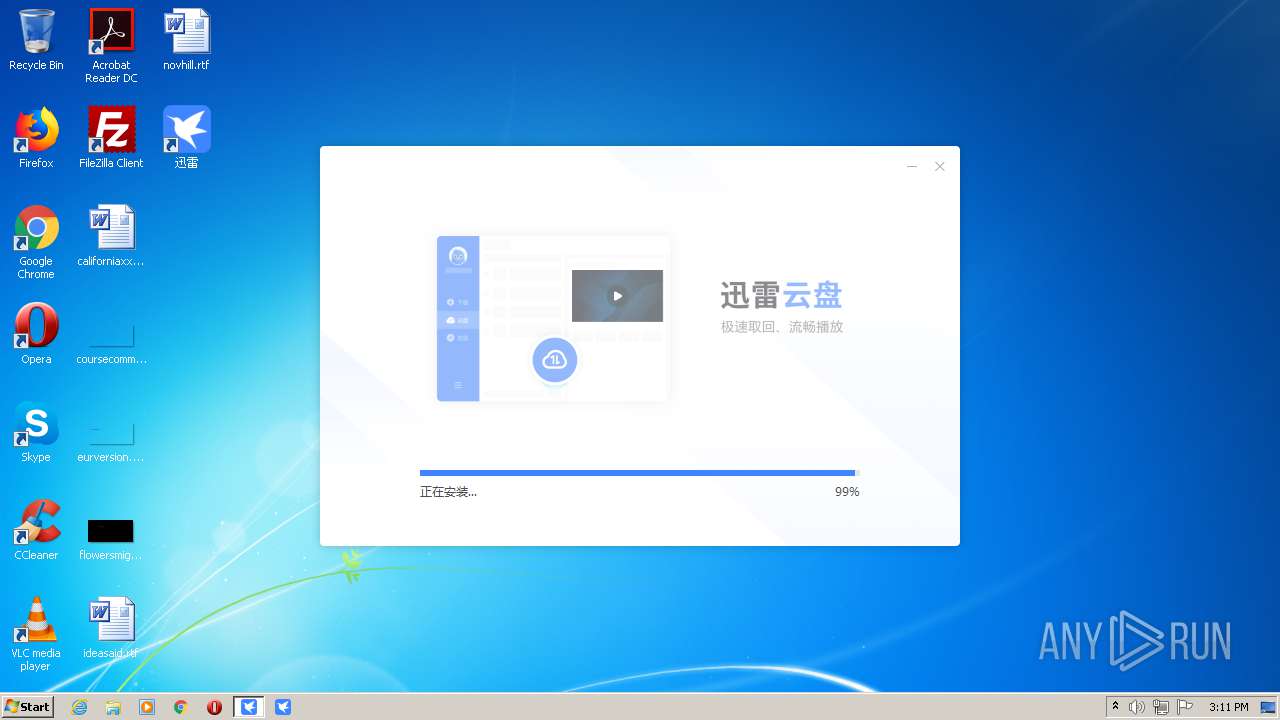Open FileZilla Client shortcut
This screenshot has width=1280, height=720.
[x=111, y=138]
